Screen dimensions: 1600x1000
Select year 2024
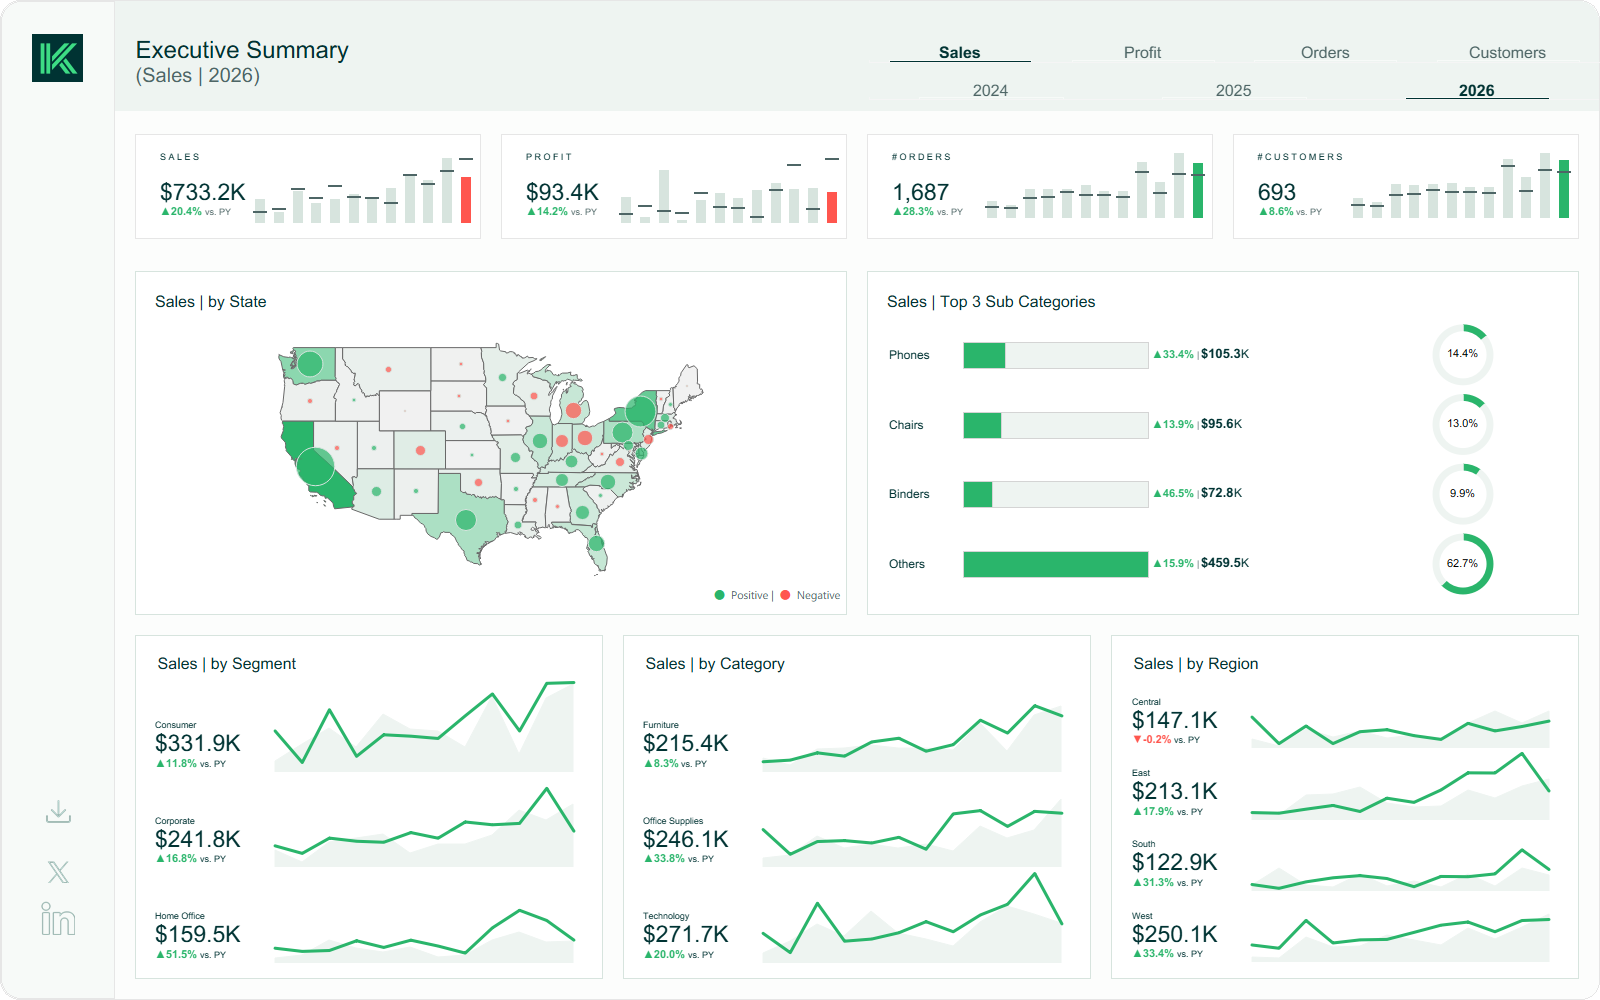point(990,91)
